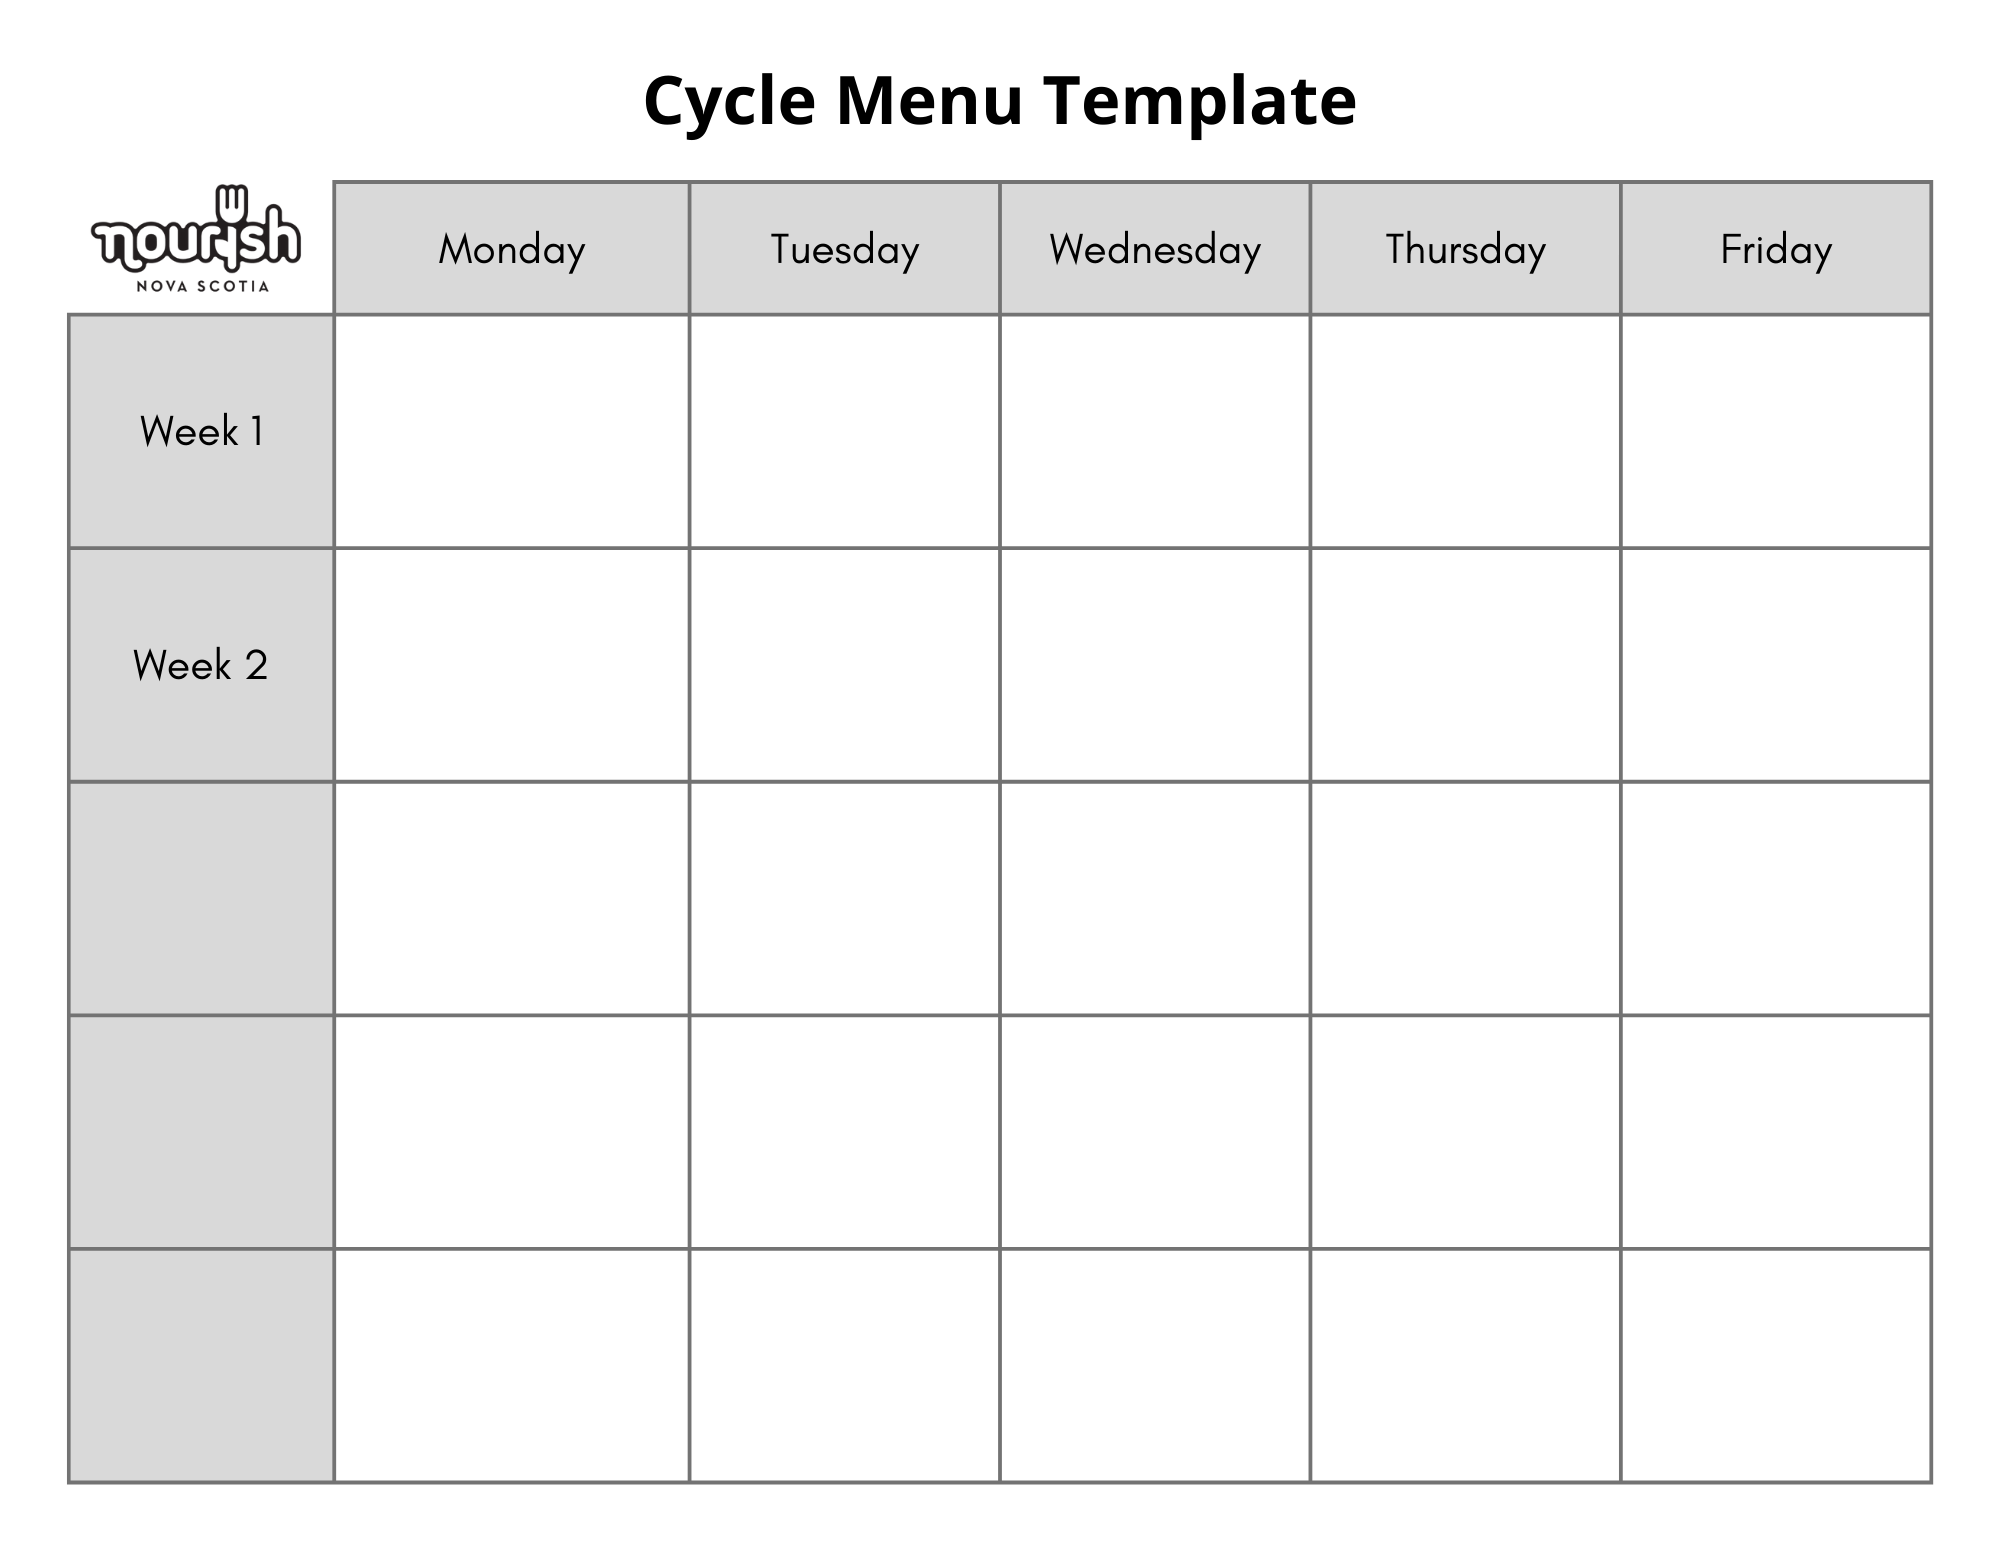Click the Cycle Menu Template title text

[x=999, y=83]
